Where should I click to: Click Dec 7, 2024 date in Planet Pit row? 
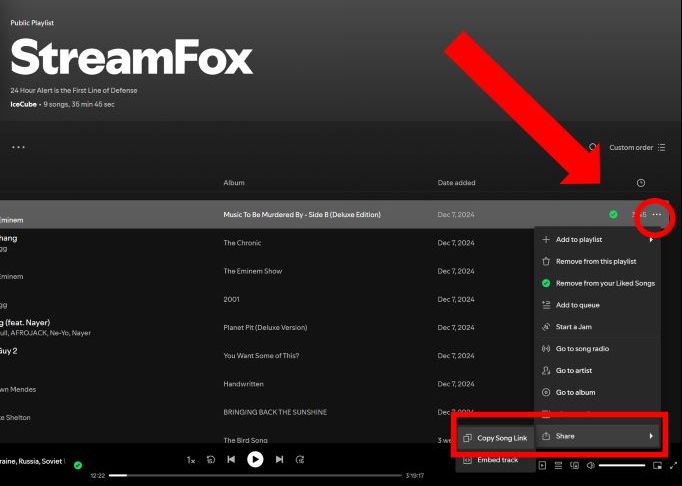click(456, 328)
